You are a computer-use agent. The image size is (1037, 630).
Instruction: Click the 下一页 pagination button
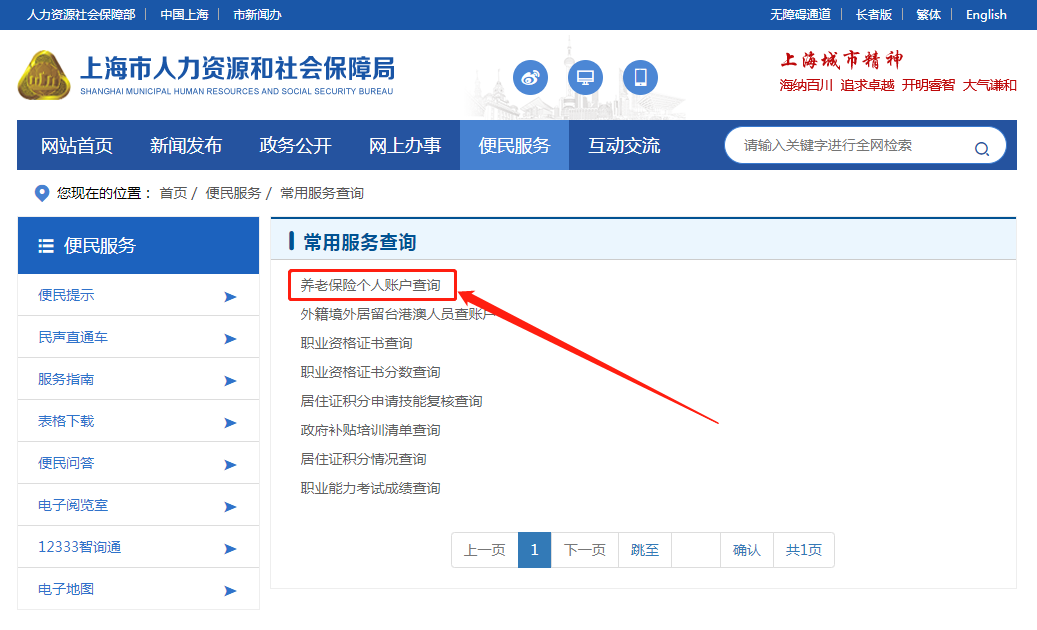585,550
